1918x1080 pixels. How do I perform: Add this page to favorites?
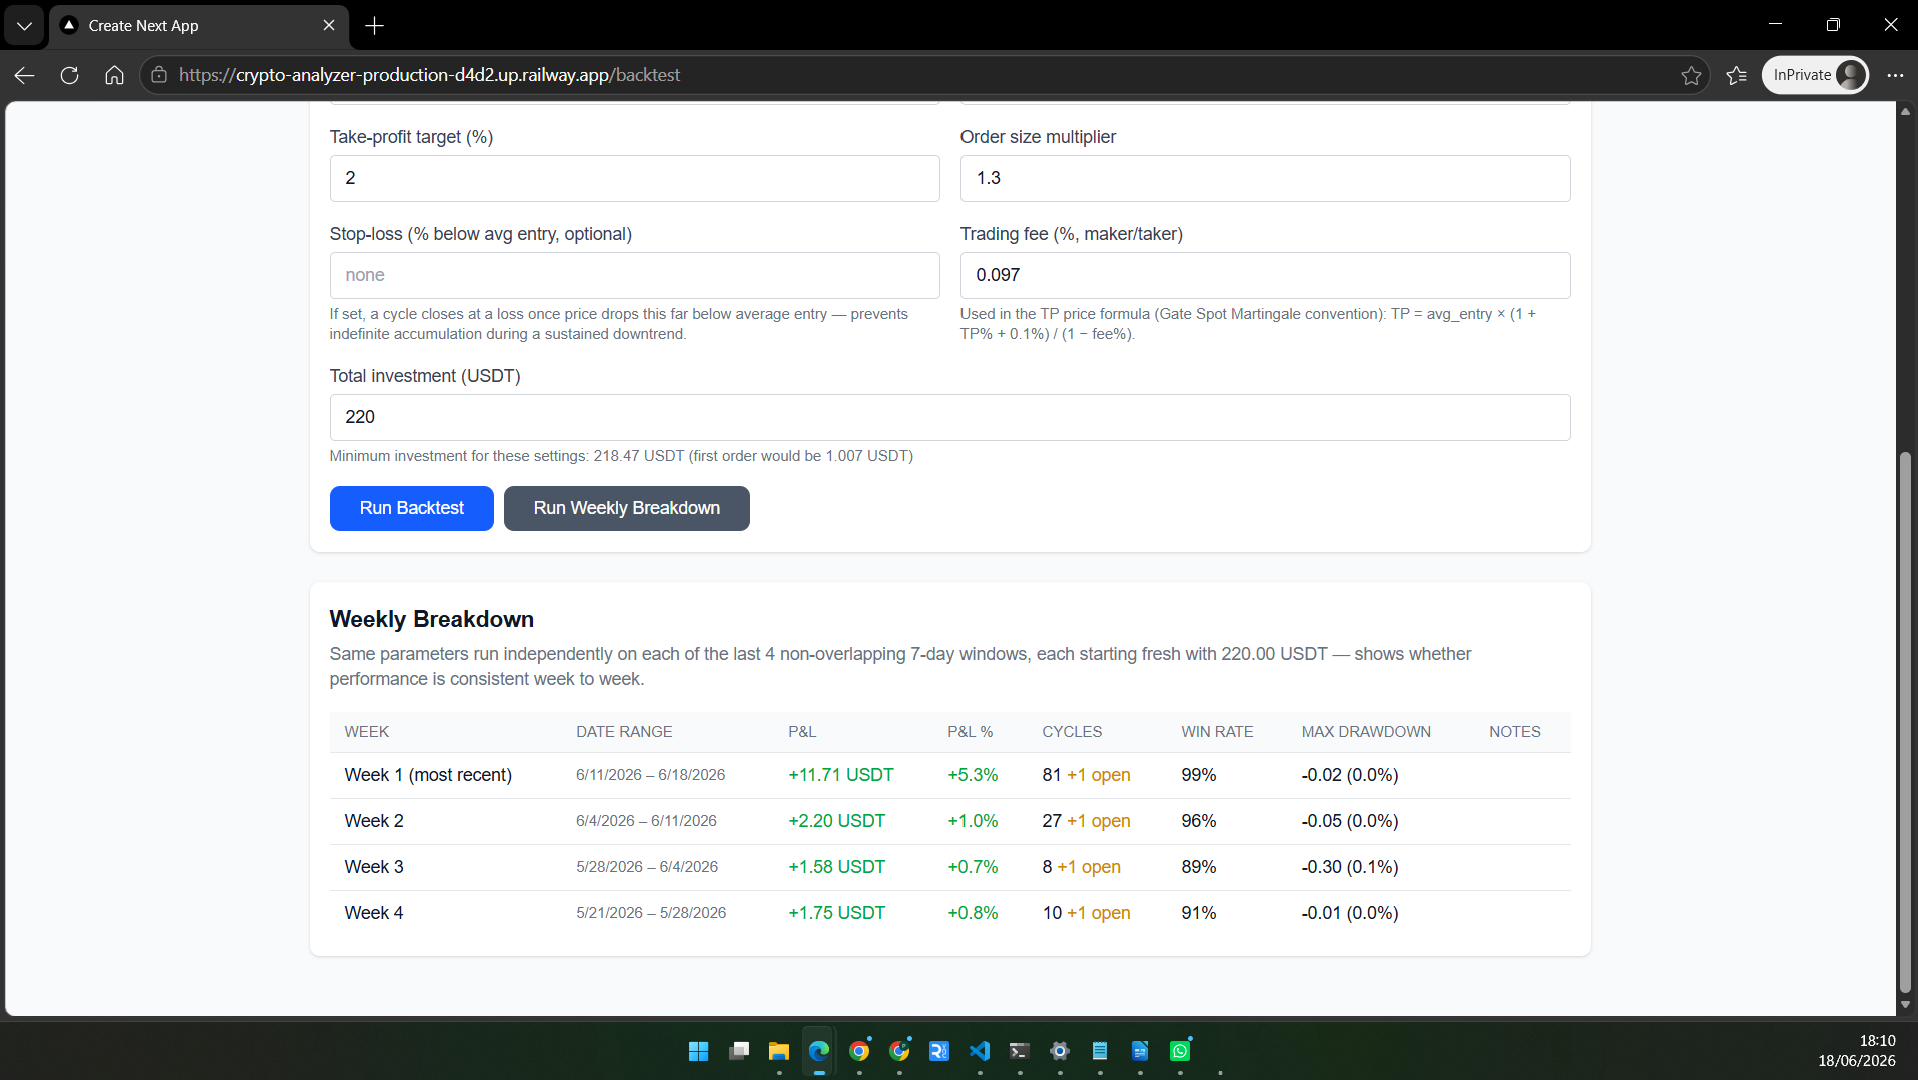[1691, 75]
